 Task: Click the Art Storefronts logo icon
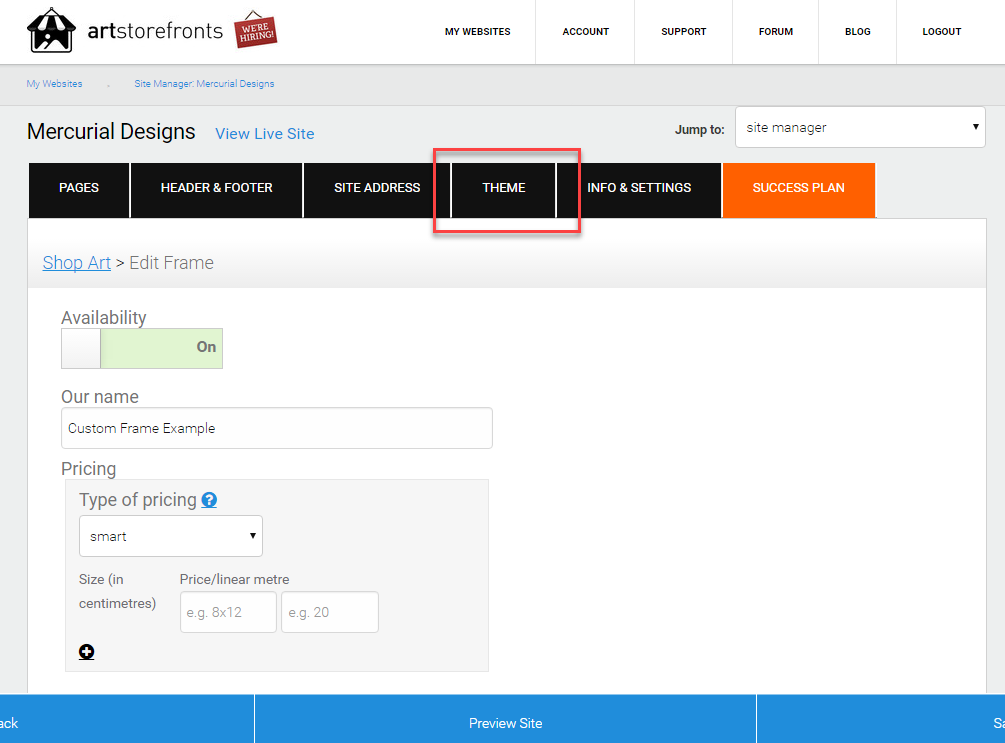tap(51, 30)
